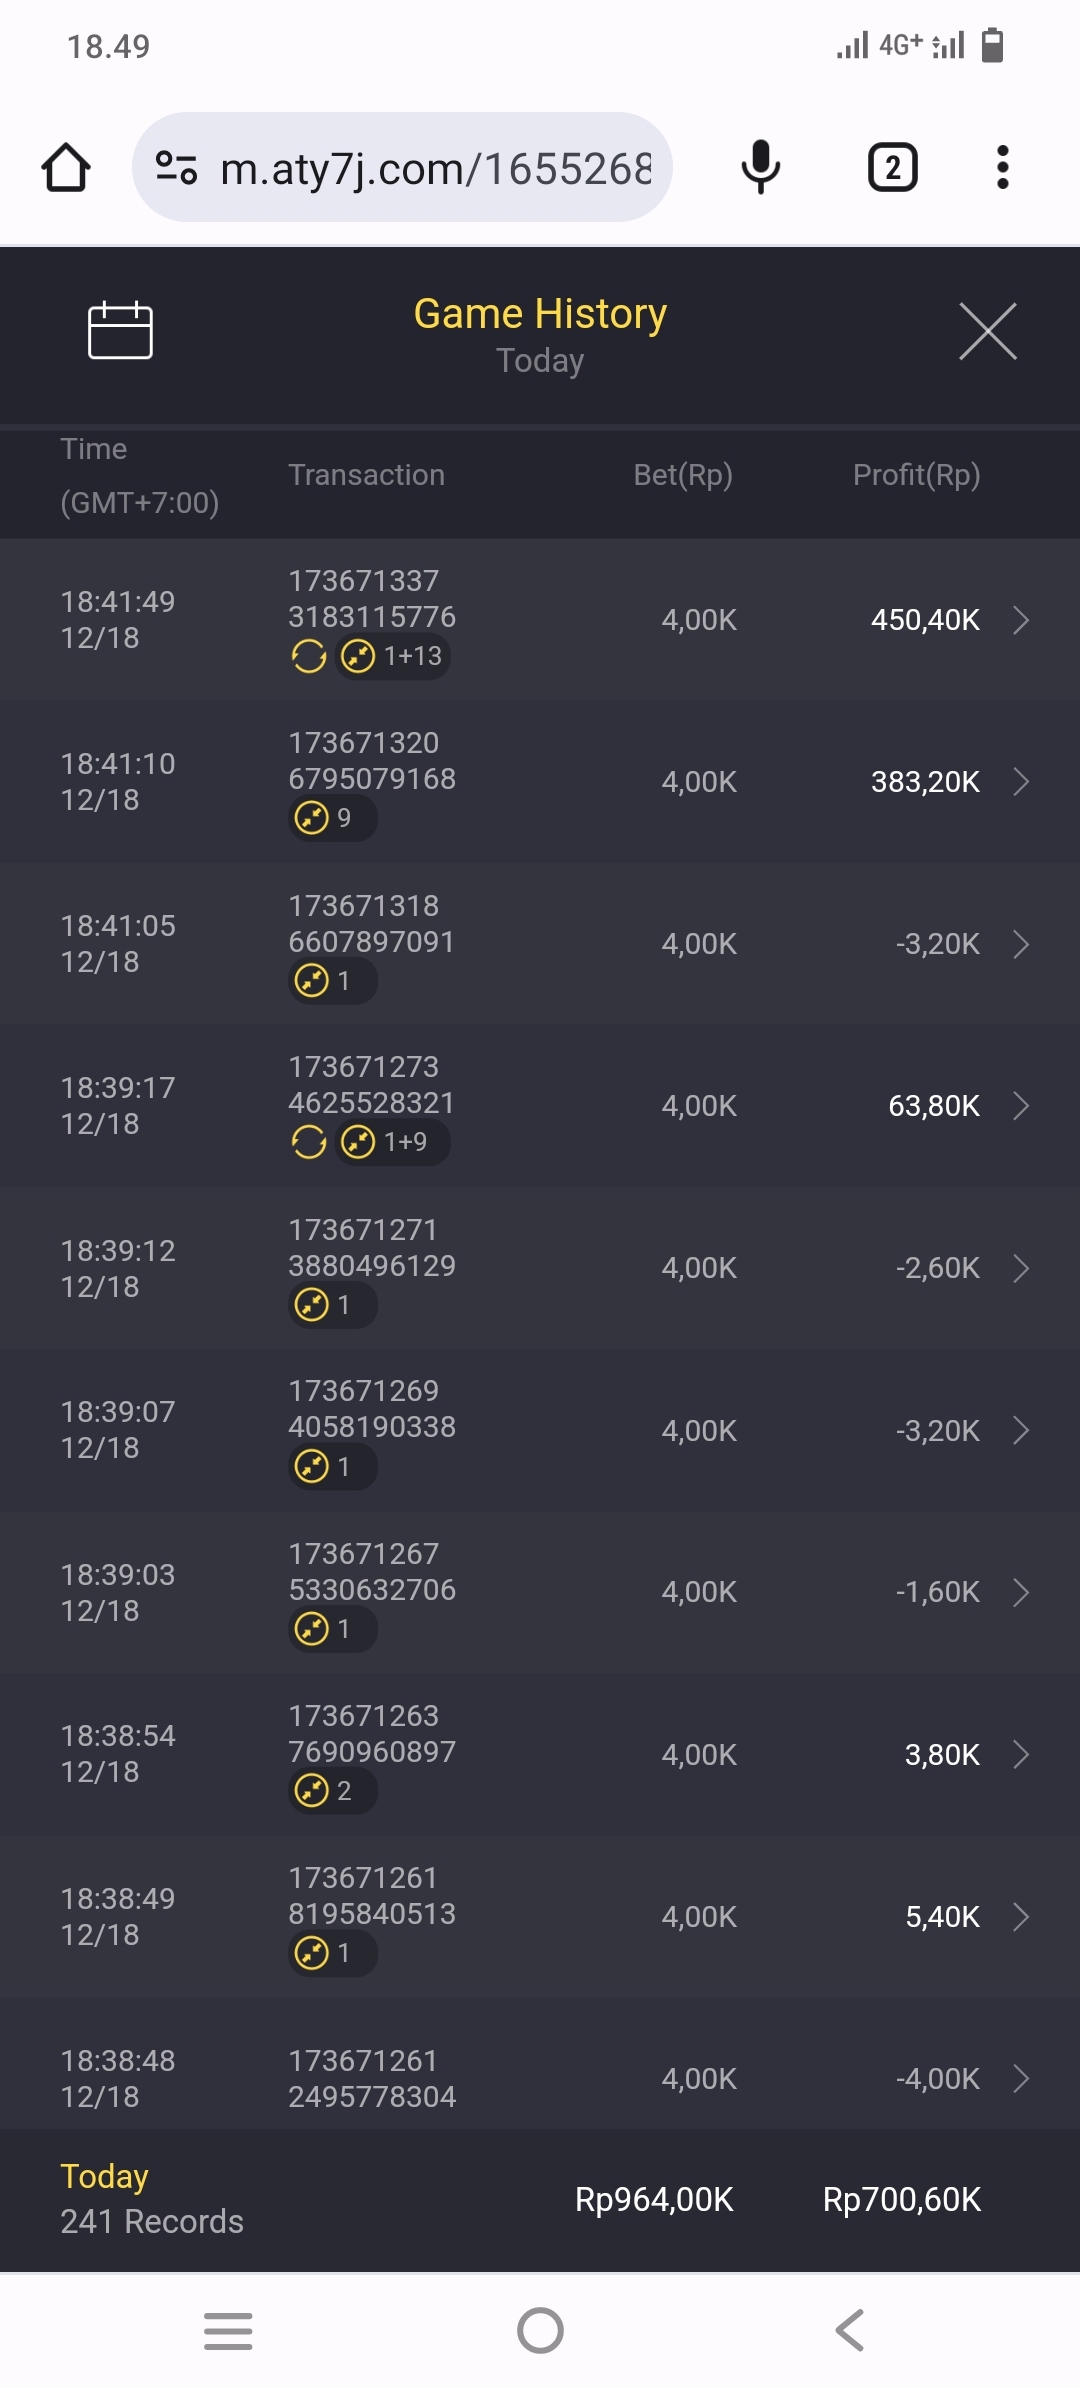The image size is (1080, 2388).
Task: Select the 18:39:03 record row showing -1,60K
Action: click(540, 1592)
